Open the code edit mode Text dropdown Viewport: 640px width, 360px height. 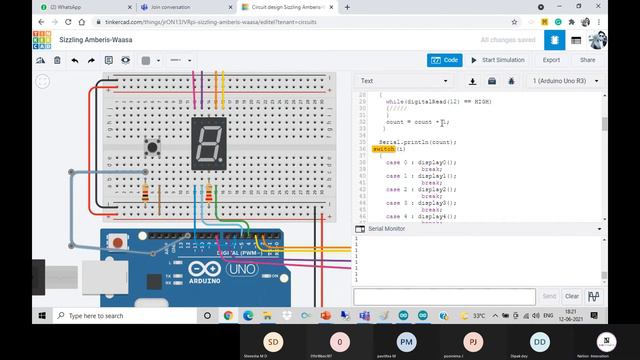point(404,81)
